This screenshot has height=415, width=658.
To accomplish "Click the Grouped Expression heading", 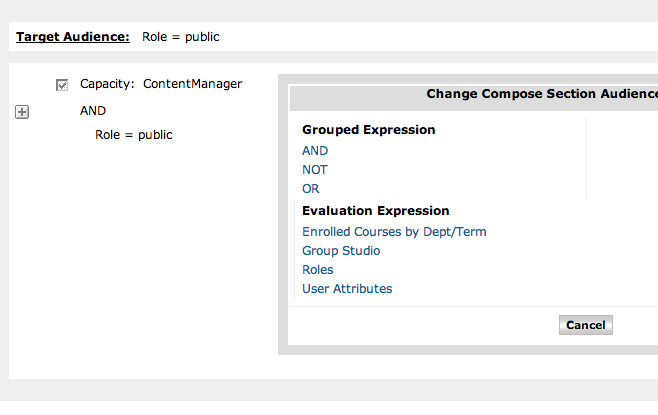I will coord(369,130).
